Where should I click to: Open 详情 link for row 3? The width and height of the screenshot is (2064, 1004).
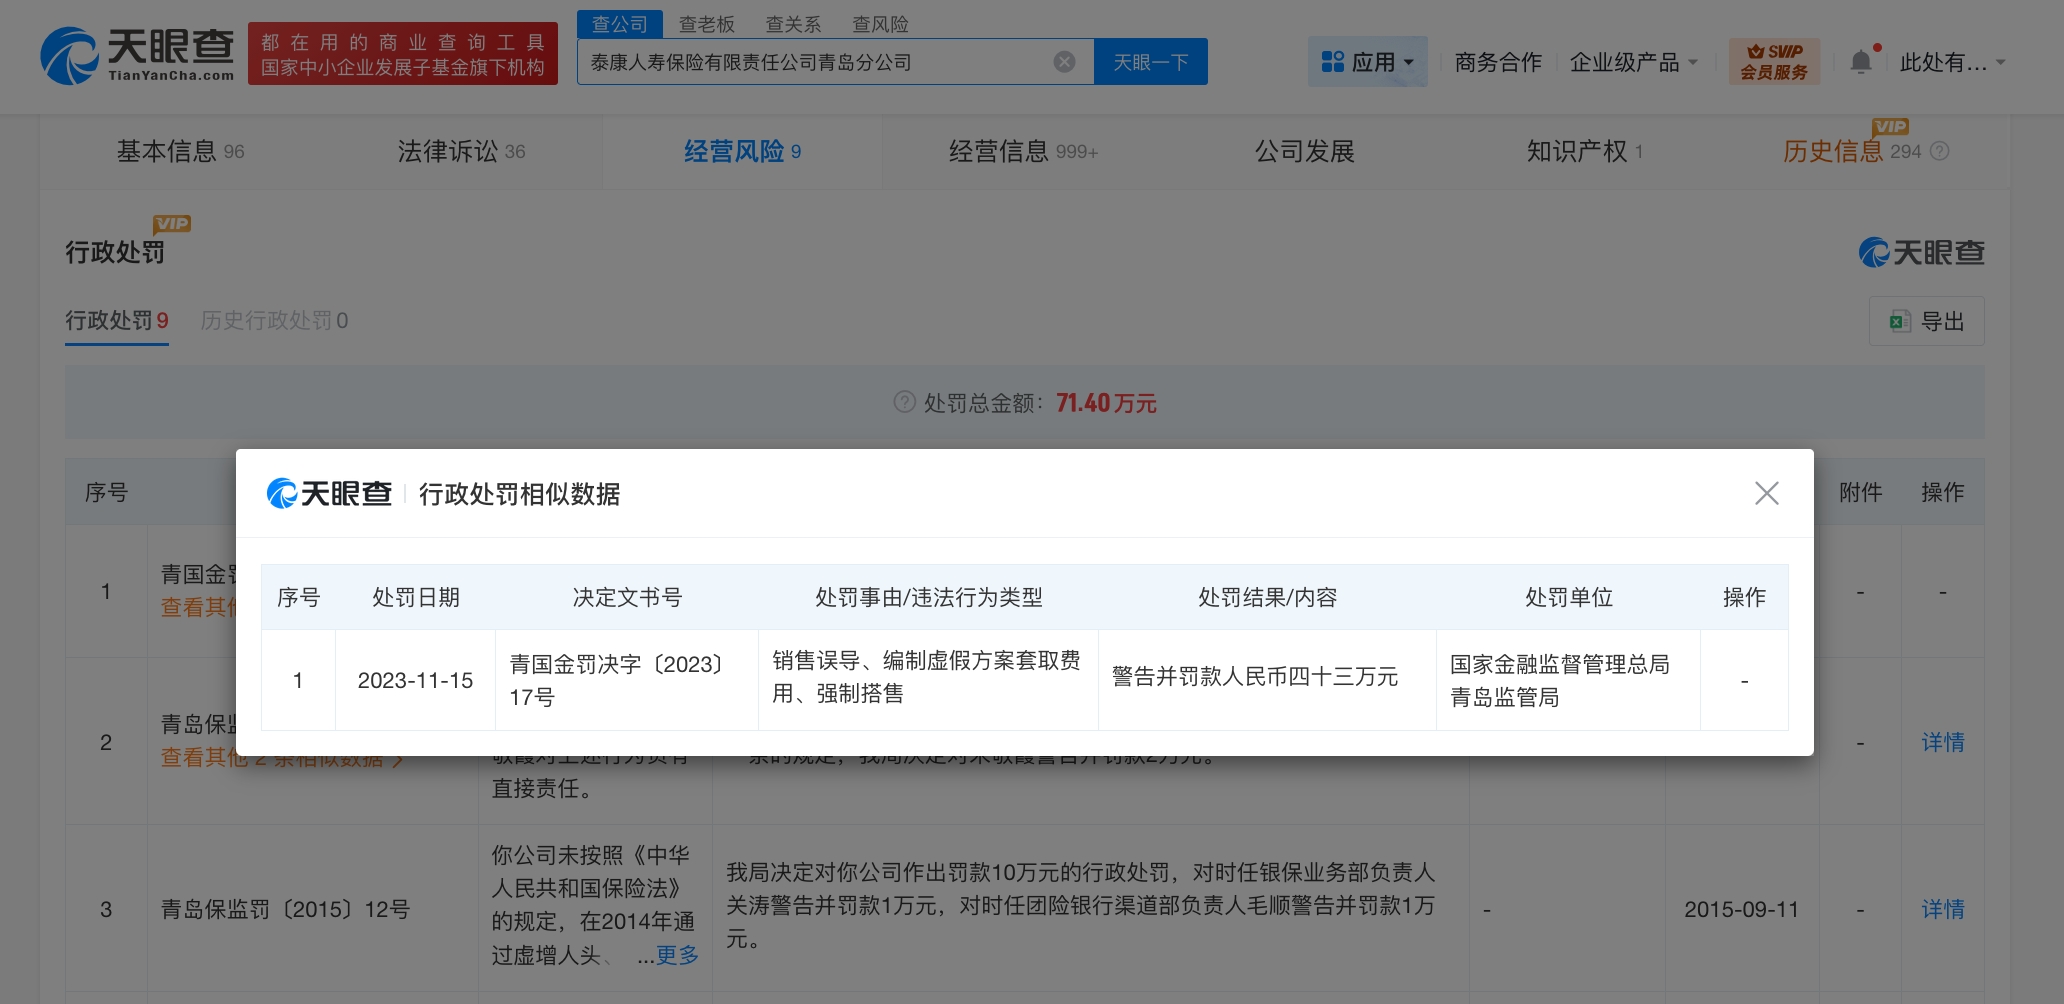point(1942,909)
